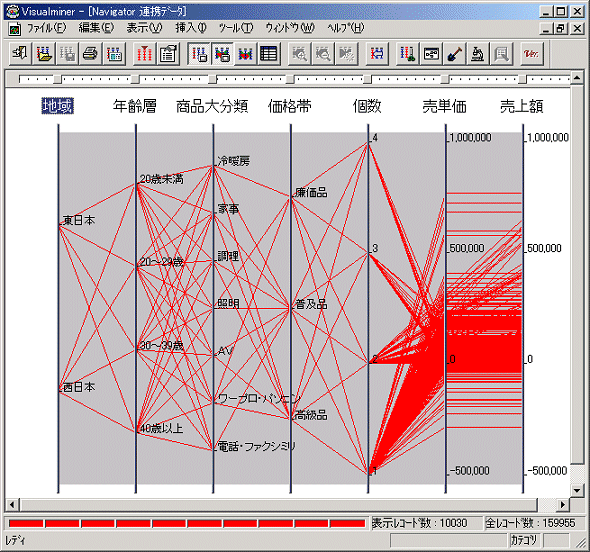Click the 西日本 category label

(x=79, y=387)
